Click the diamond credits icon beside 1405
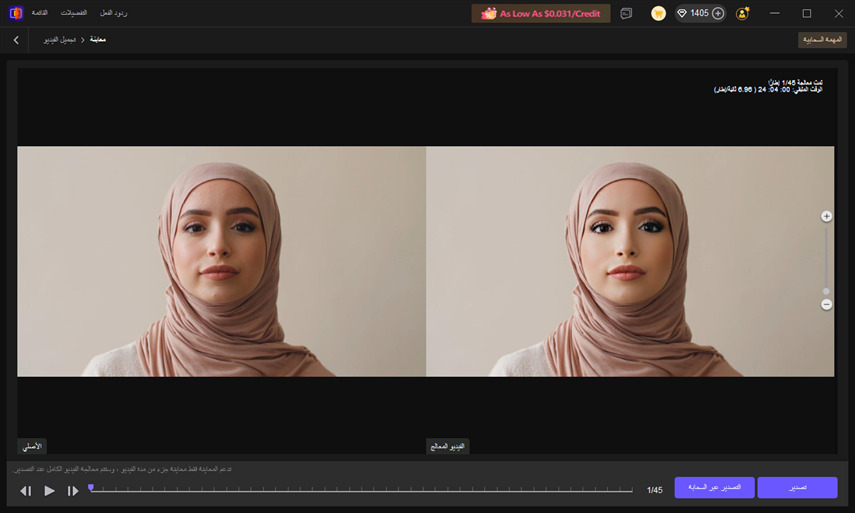 682,13
